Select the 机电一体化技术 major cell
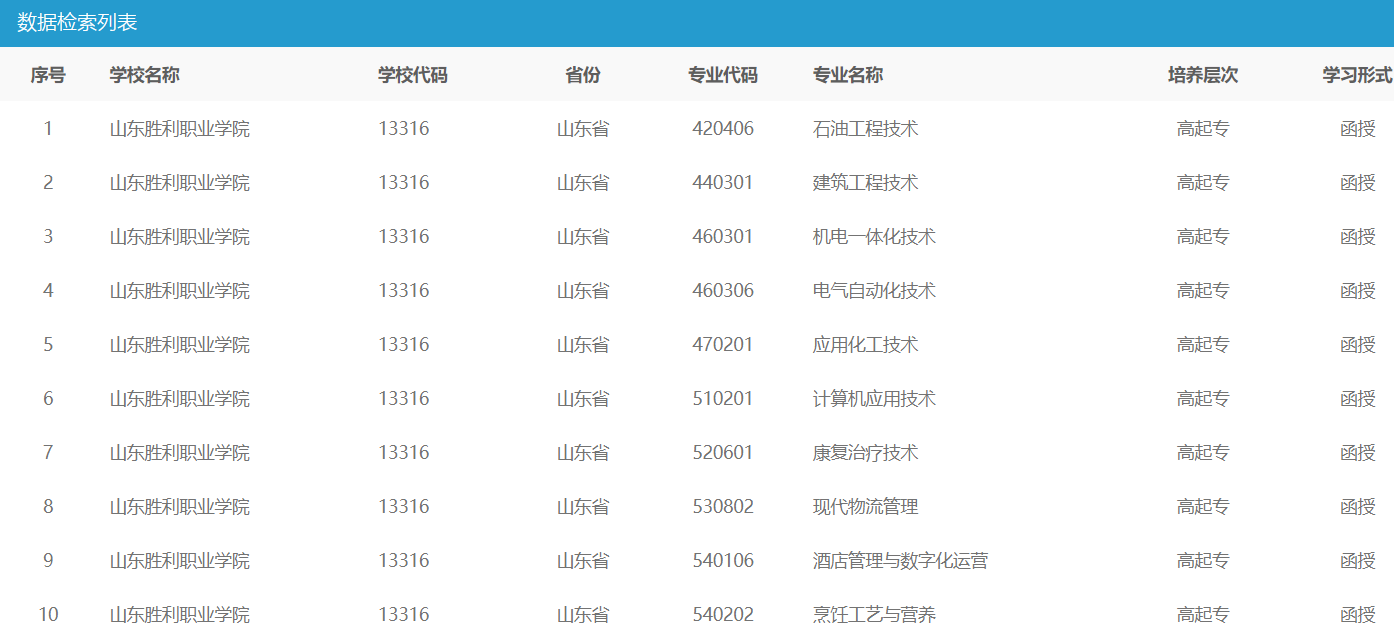 [x=875, y=237]
